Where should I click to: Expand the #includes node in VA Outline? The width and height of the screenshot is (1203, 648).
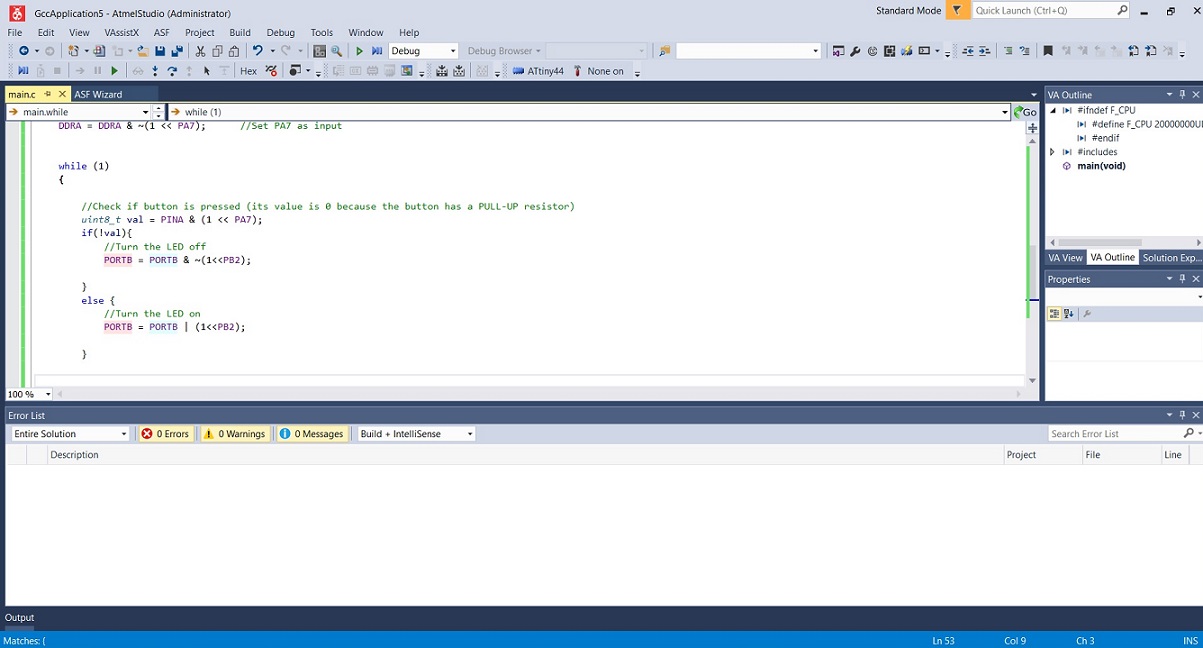tap(1051, 151)
